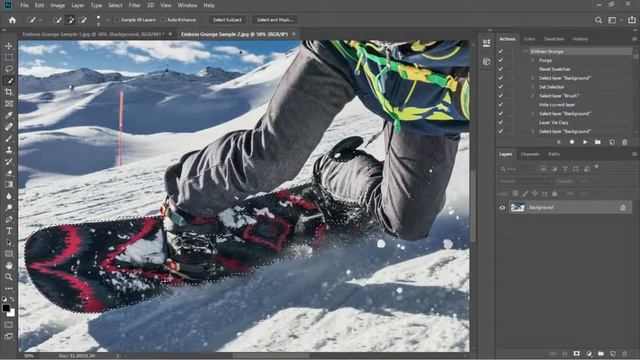Image resolution: width=640 pixels, height=360 pixels.
Task: Switch to the History tab
Action: (580, 39)
